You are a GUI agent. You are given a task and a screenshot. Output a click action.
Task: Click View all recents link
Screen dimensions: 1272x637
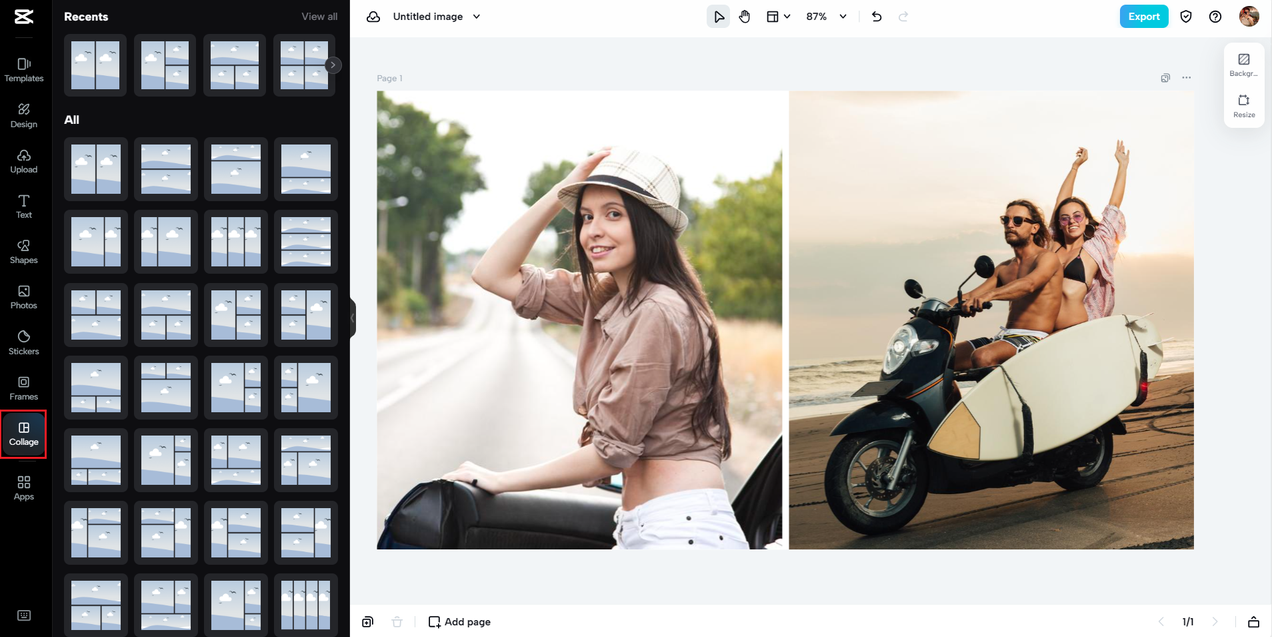point(319,17)
